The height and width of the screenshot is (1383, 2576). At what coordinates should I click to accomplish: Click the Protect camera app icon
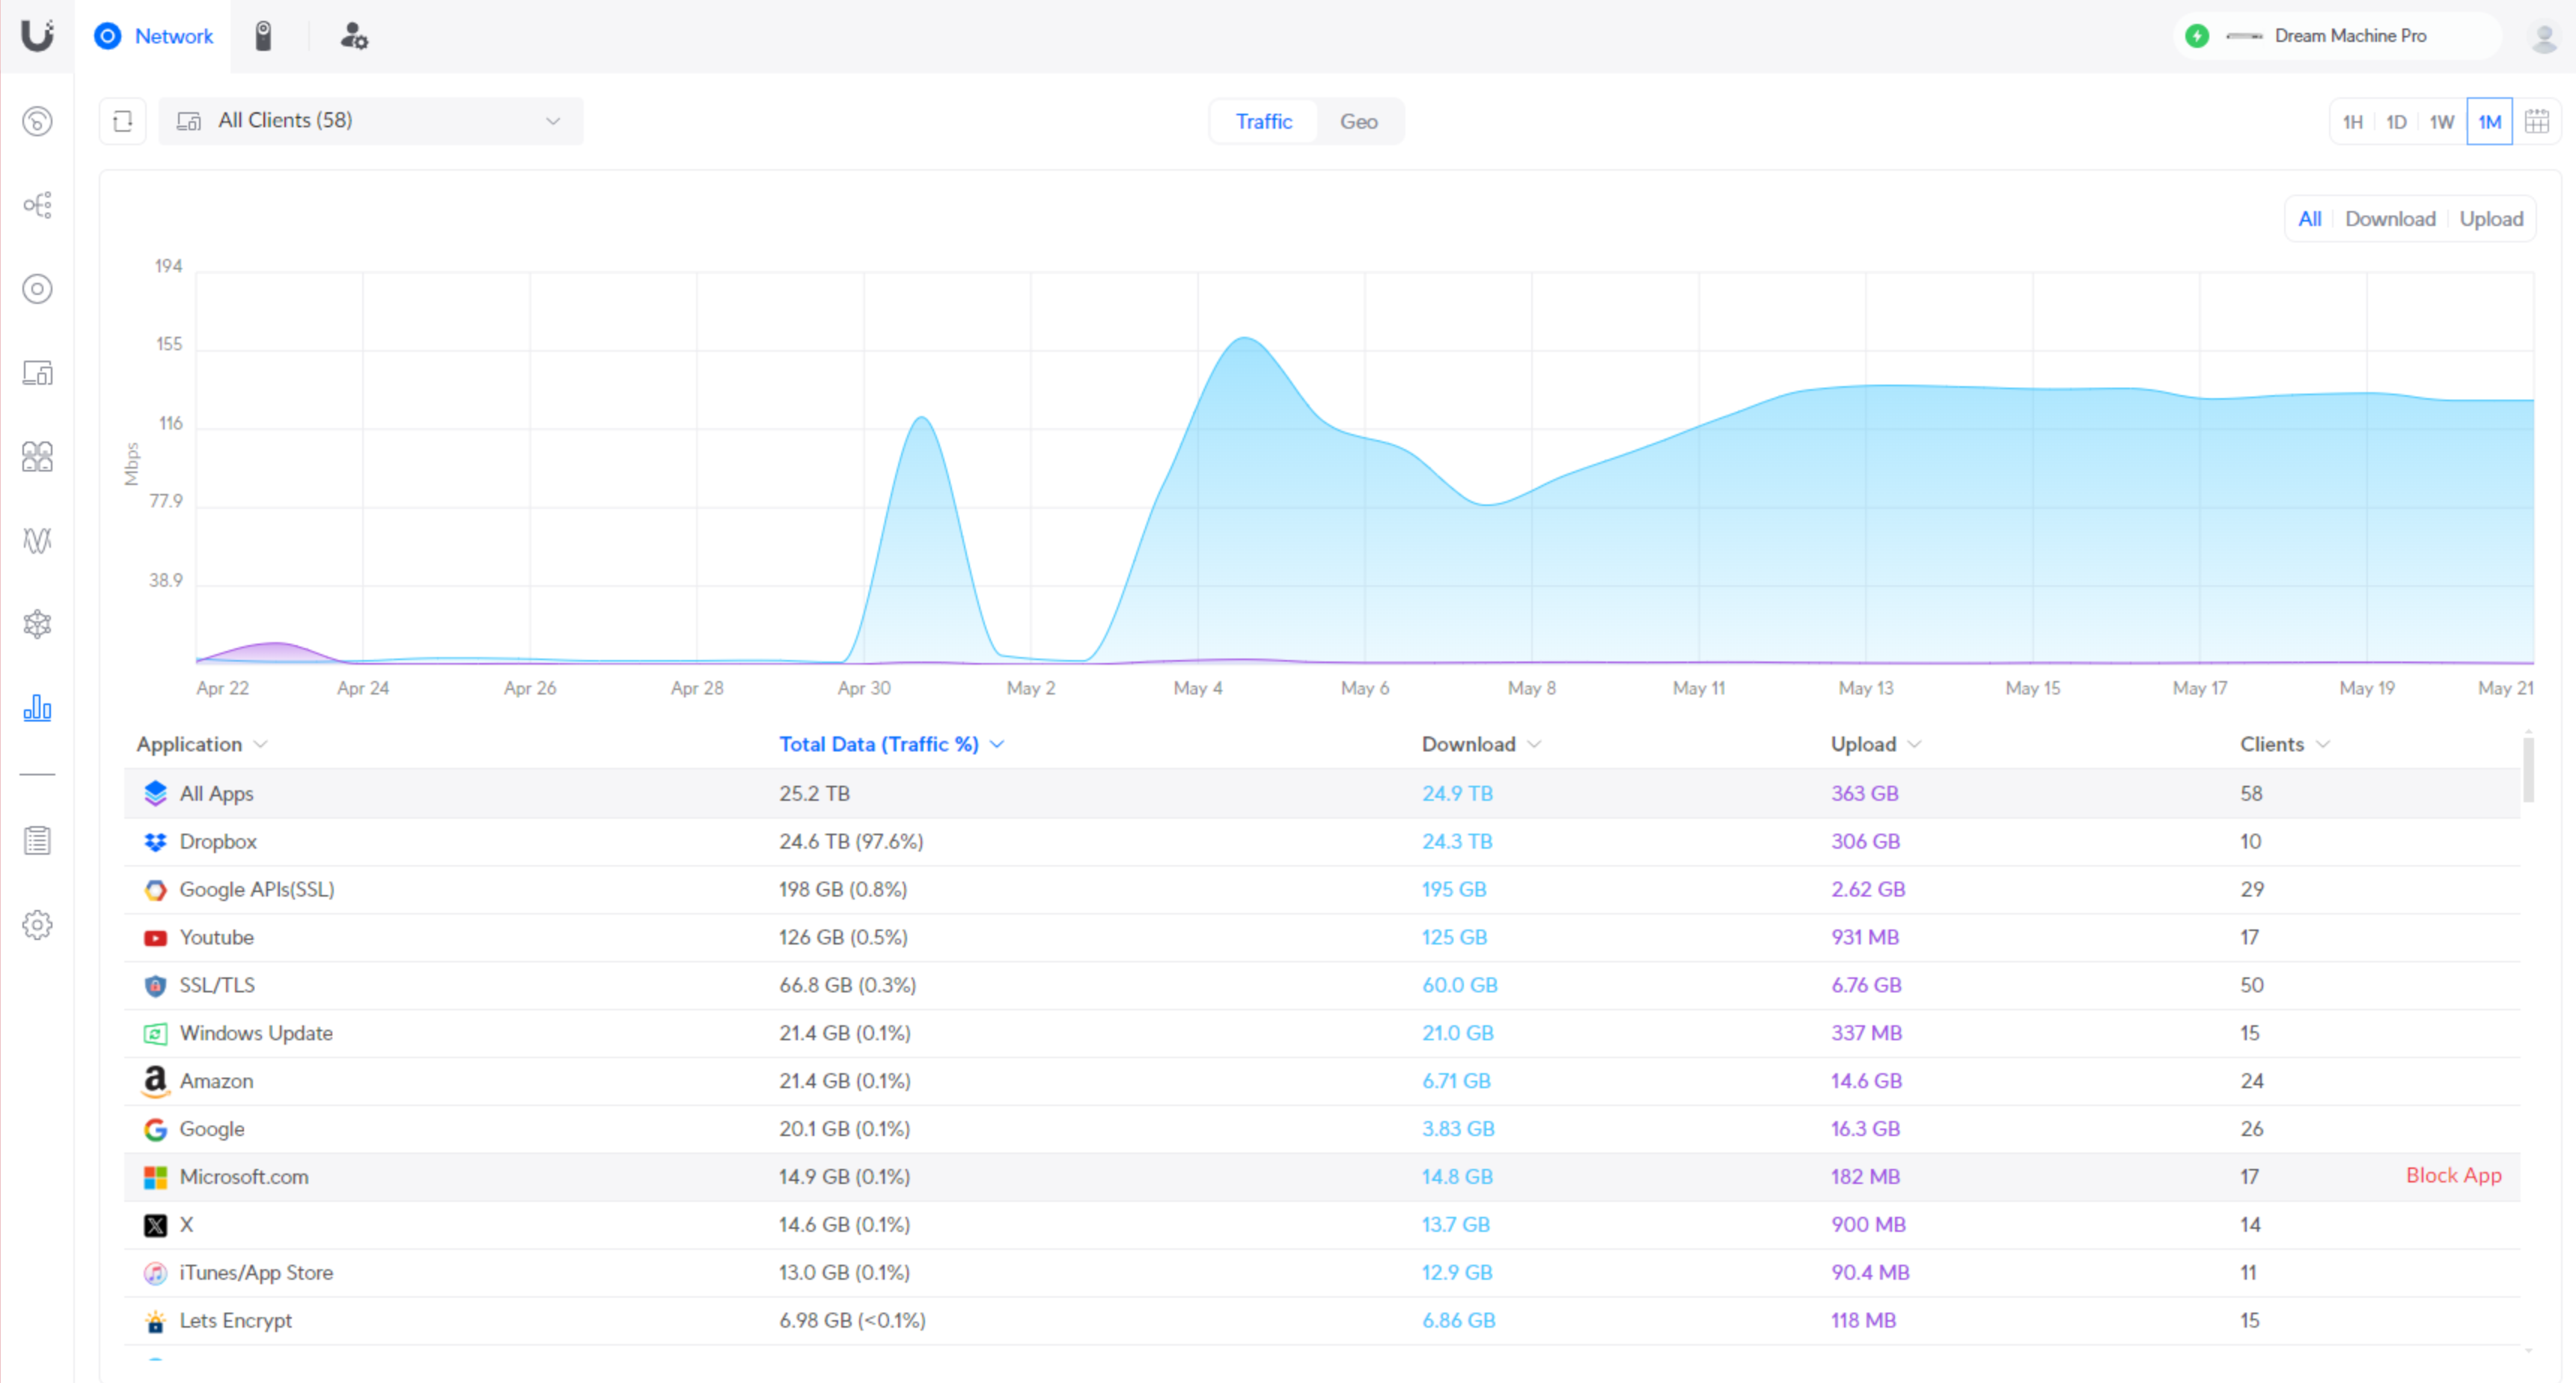(x=263, y=36)
